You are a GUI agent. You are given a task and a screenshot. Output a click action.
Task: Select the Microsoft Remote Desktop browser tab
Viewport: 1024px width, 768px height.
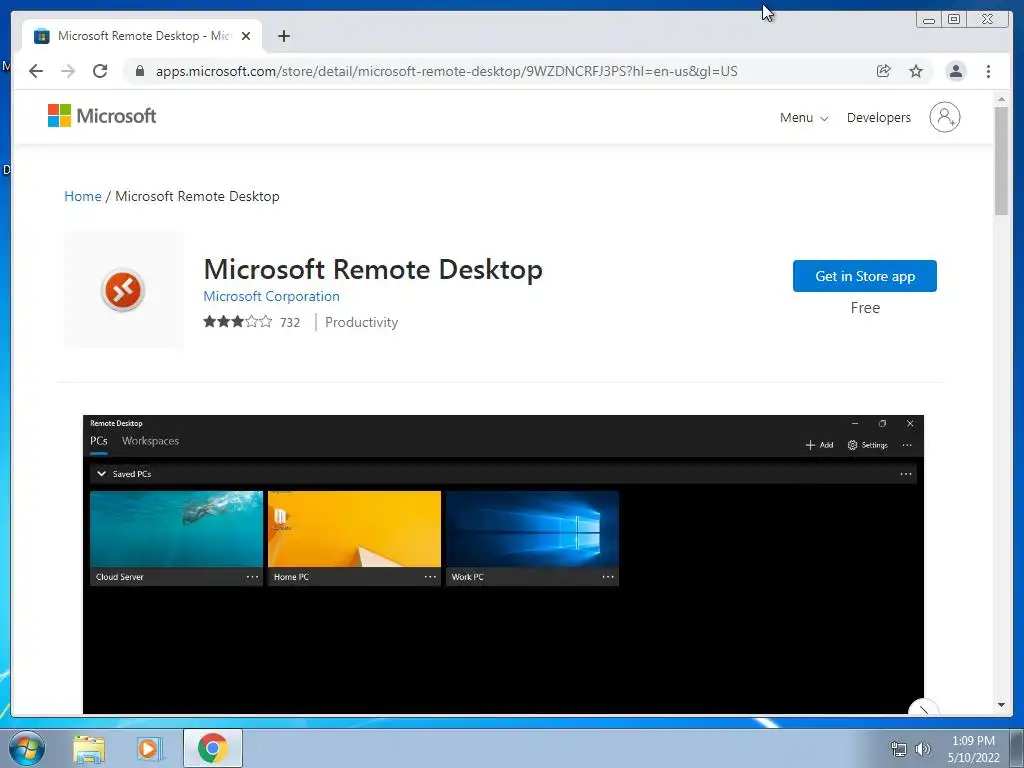pyautogui.click(x=142, y=36)
